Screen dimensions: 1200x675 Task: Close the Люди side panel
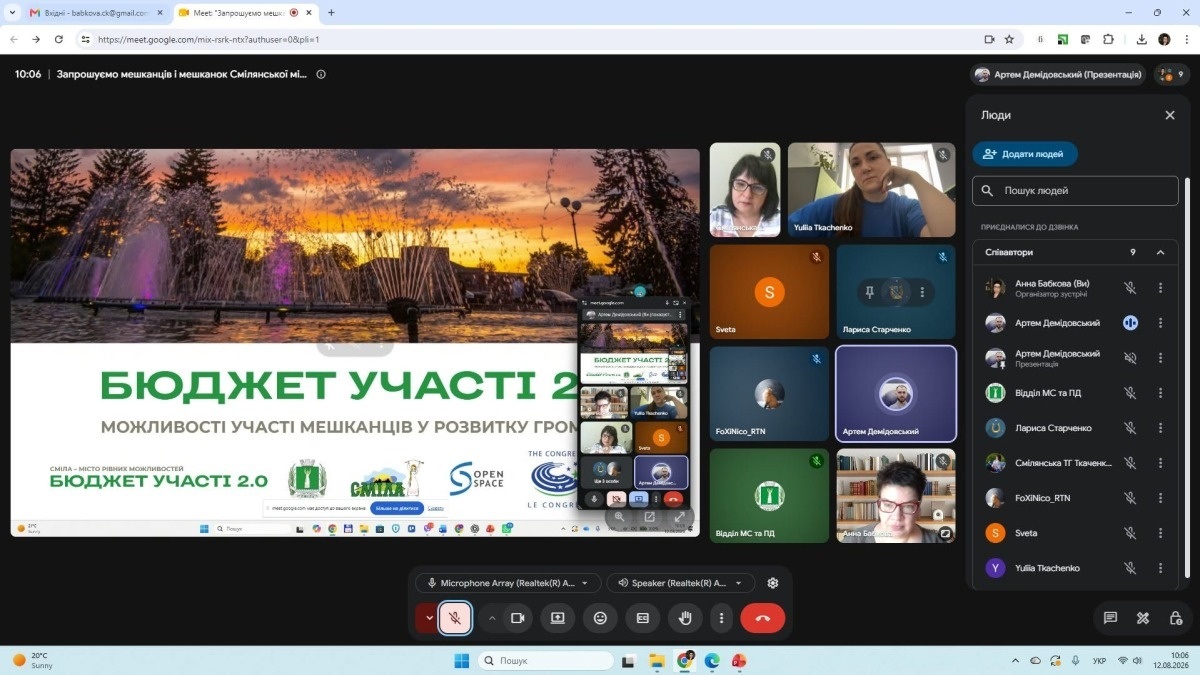pyautogui.click(x=1169, y=115)
